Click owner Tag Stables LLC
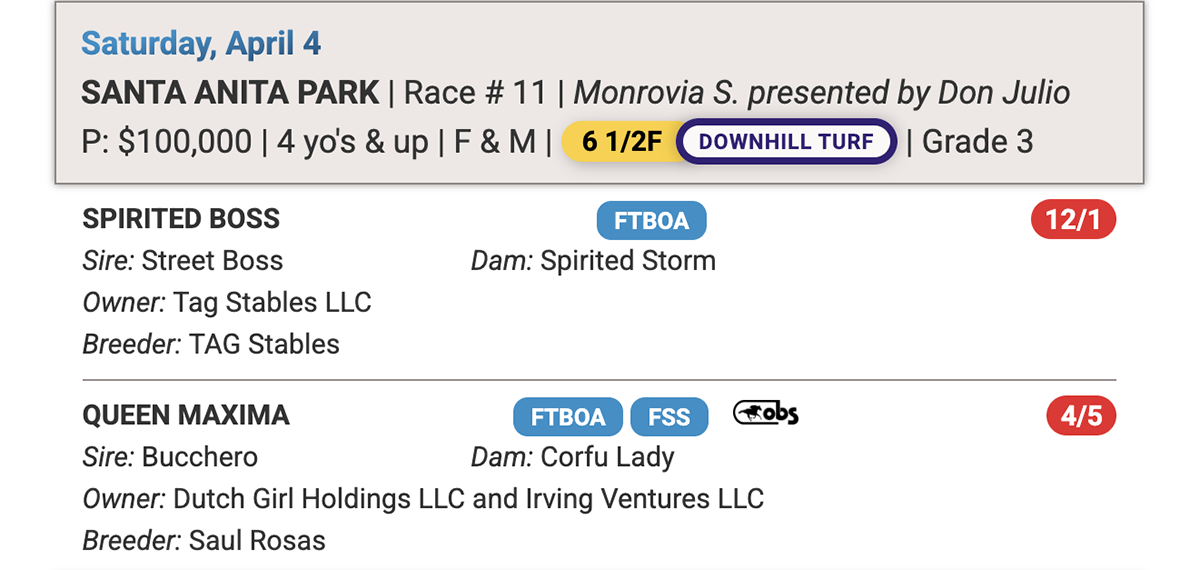Screen dimensions: 1200x570 pyautogui.click(x=272, y=302)
